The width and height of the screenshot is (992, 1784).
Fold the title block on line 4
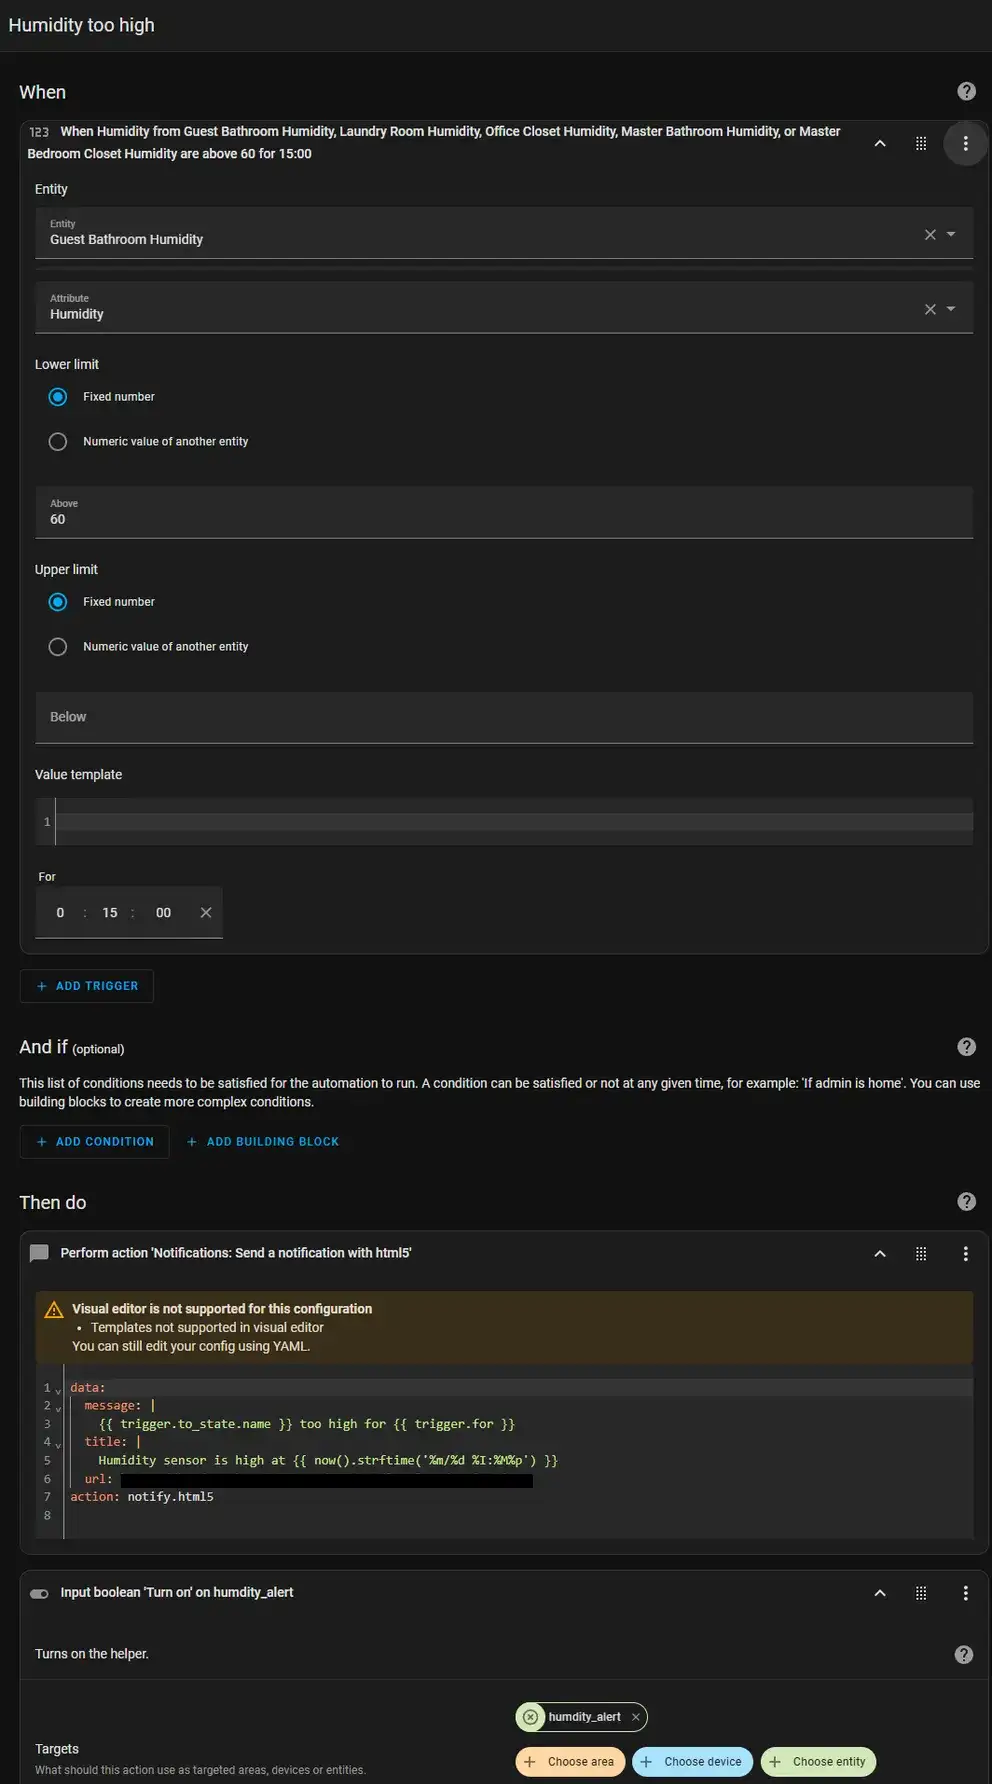click(58, 1444)
